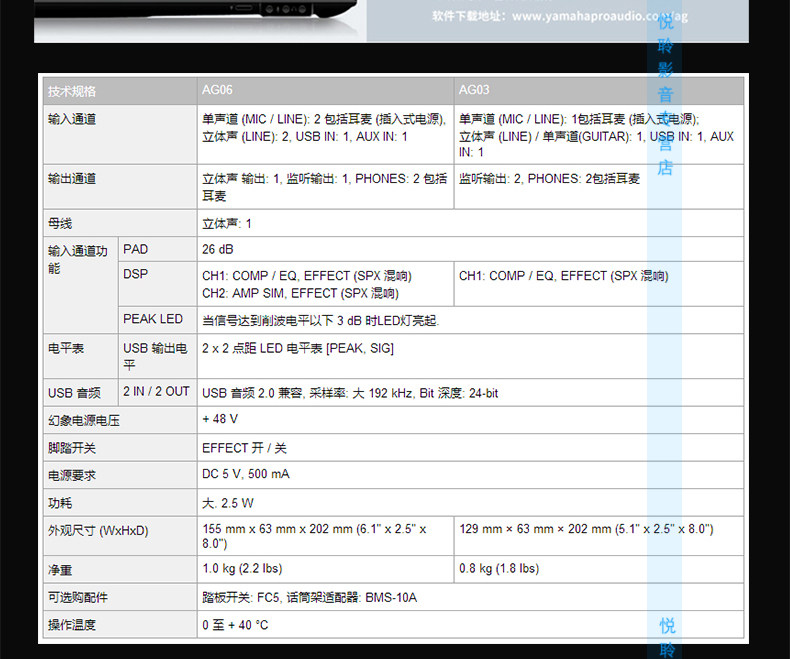The image size is (790, 659).
Task: Click the '净重' row label
Action: tap(60, 570)
